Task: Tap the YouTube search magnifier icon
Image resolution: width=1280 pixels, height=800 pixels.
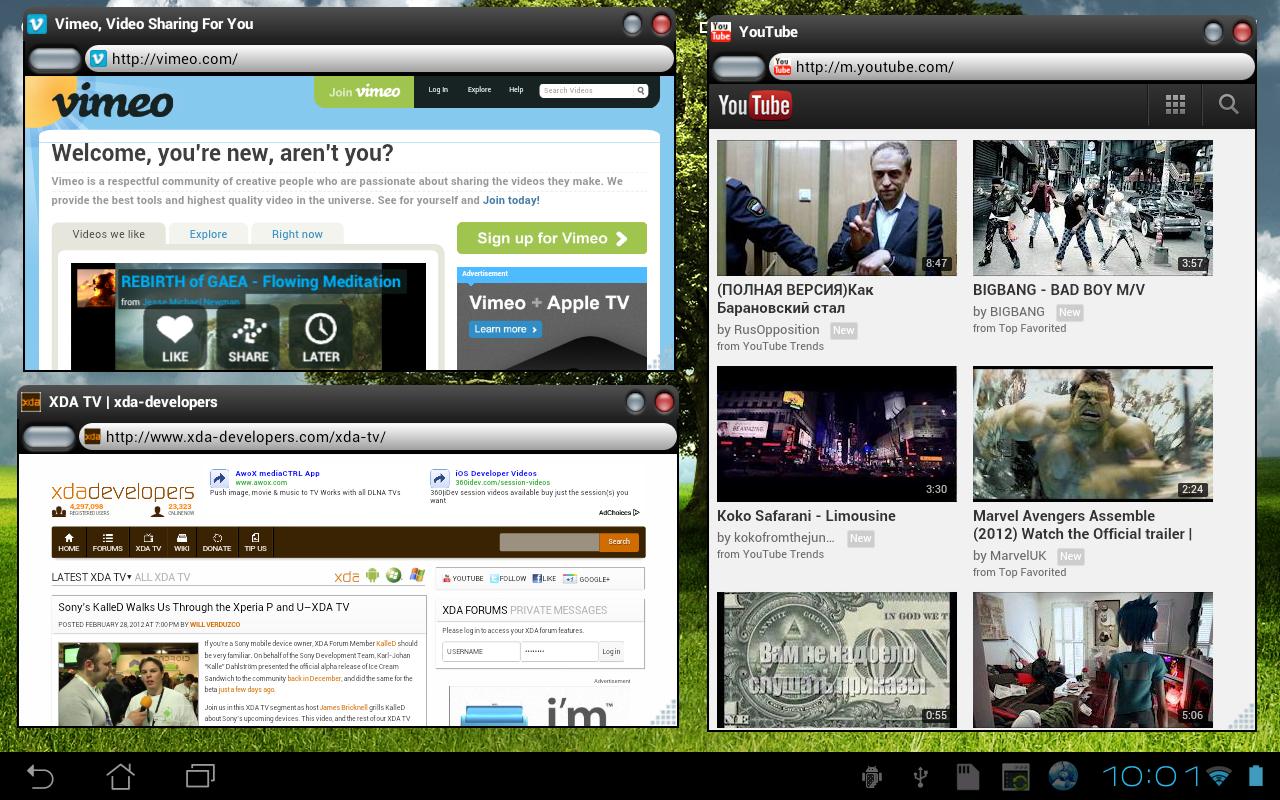Action: [x=1228, y=104]
